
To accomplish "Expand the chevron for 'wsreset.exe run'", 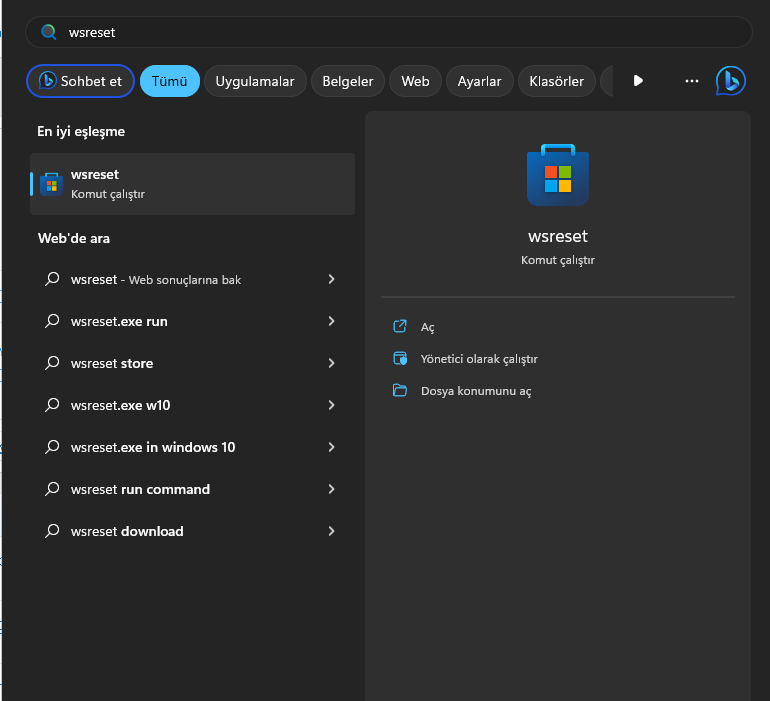I will pos(331,321).
